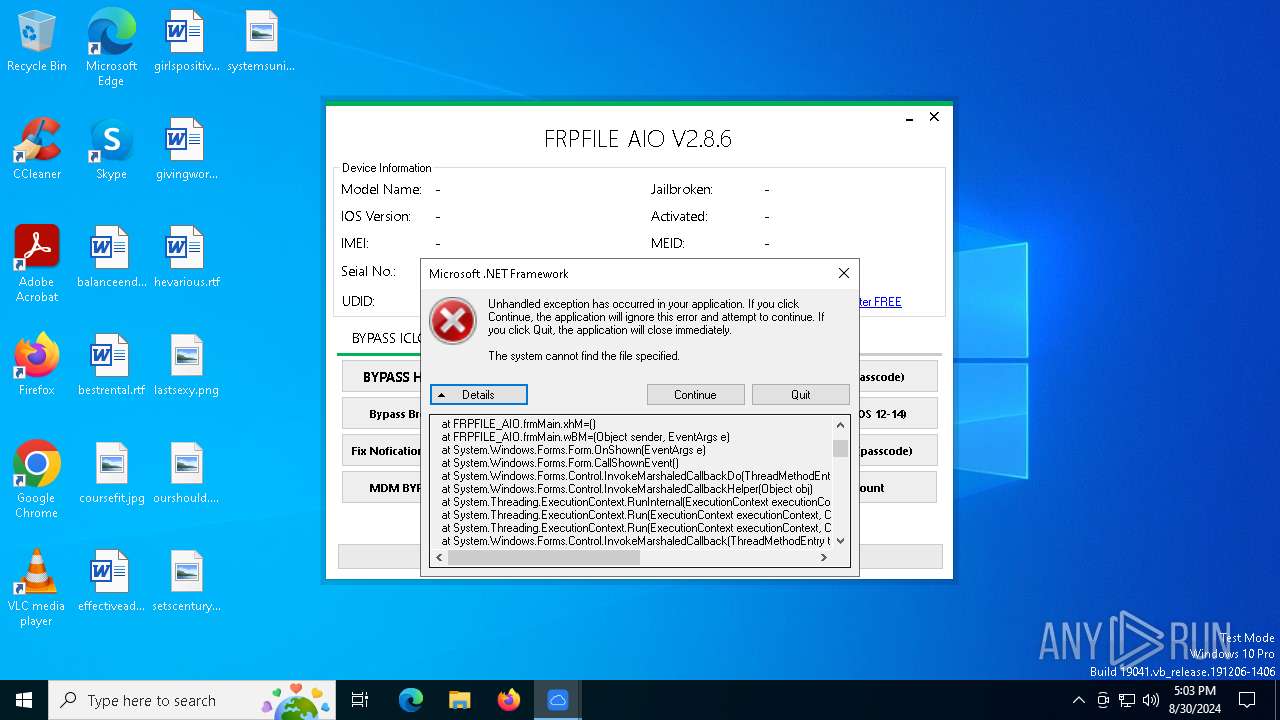
Task: Click the BYPASS H button in FRPFILE
Action: pos(382,377)
